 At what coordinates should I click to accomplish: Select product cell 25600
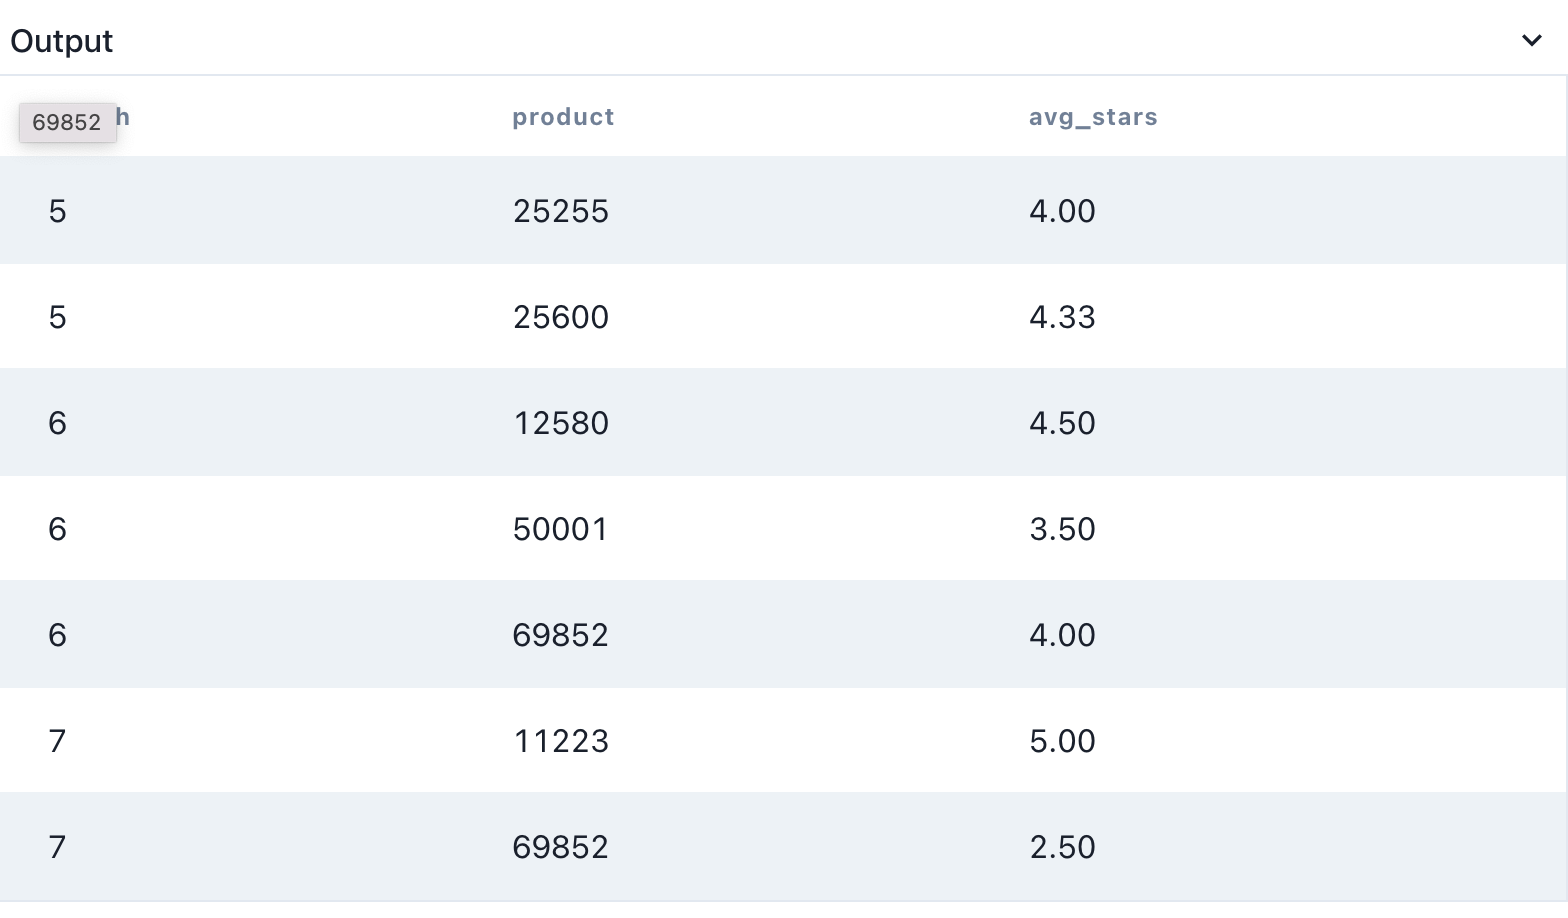(x=560, y=317)
